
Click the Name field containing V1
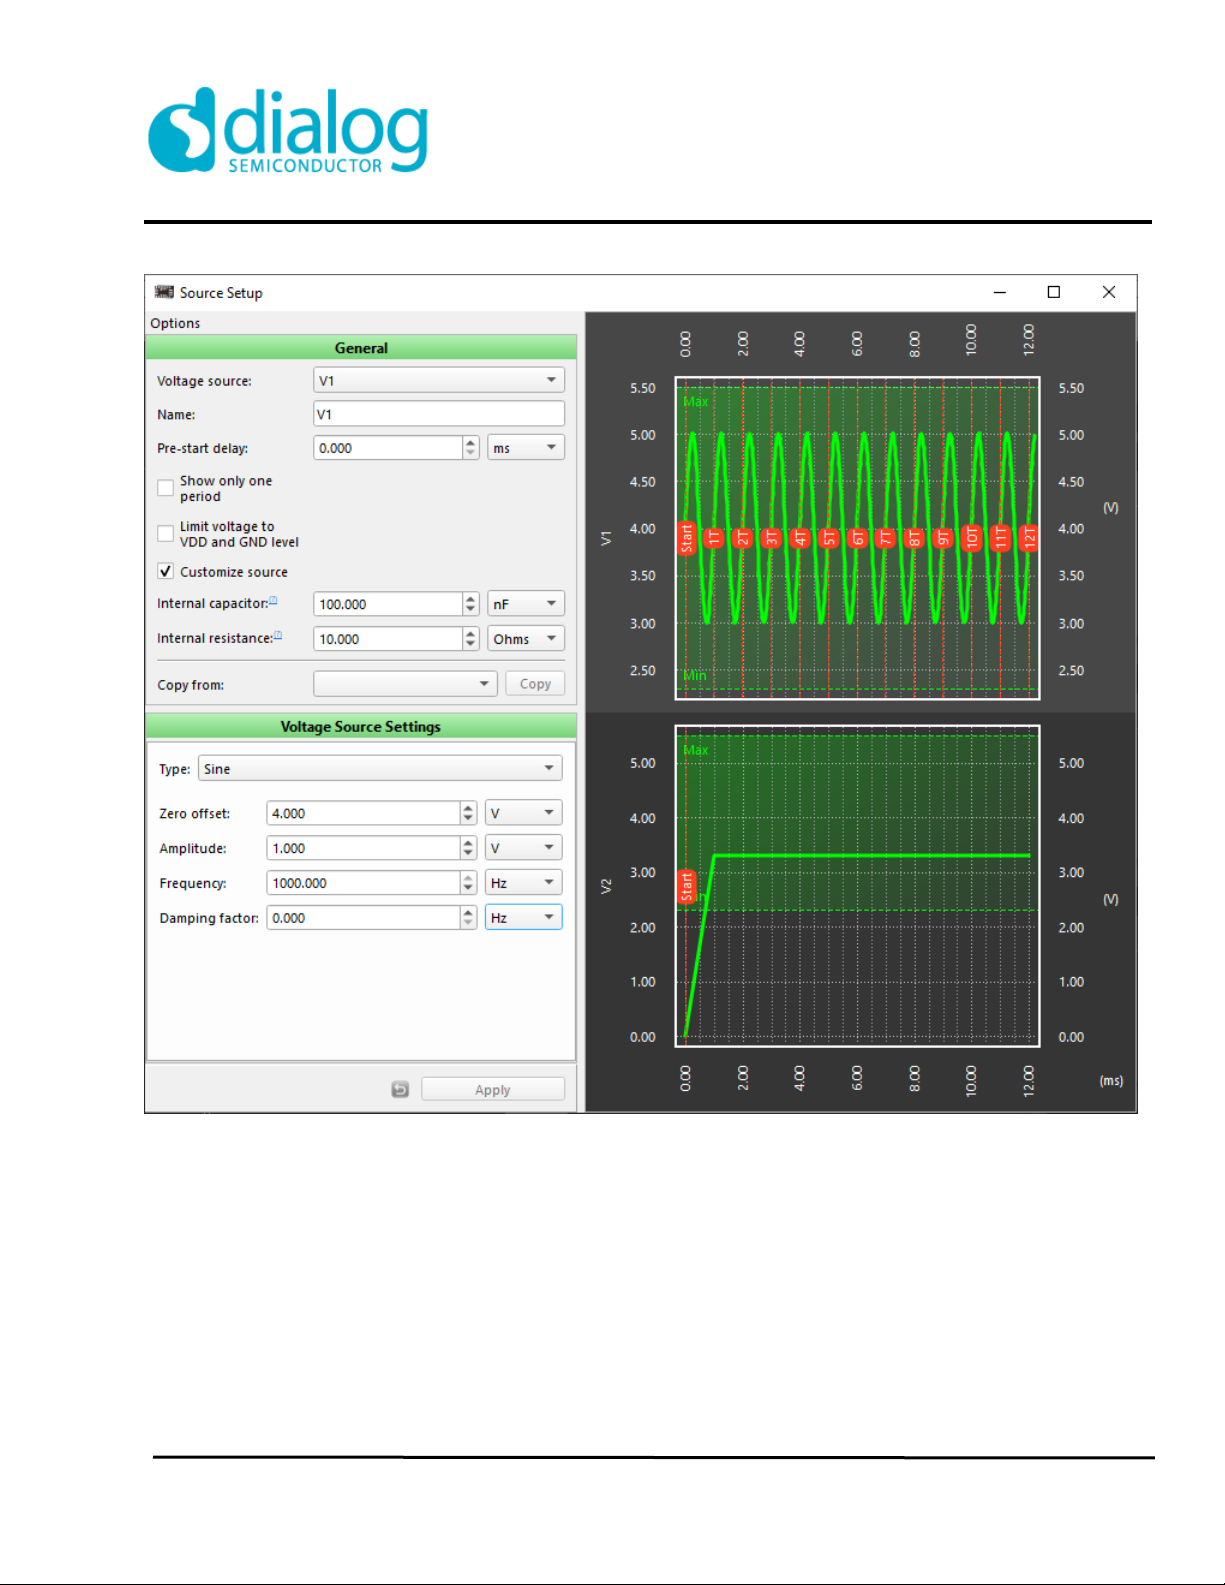coord(439,414)
